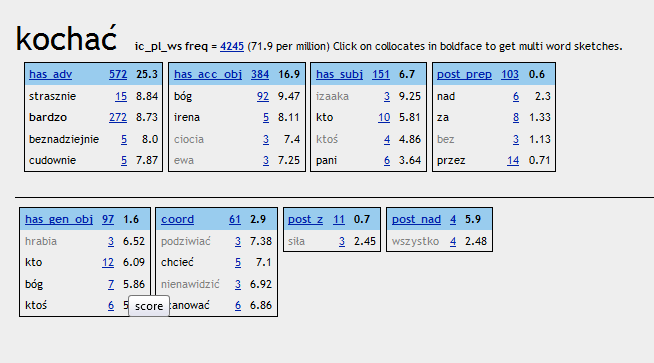Open the total frequency 4245 link
This screenshot has width=654, height=363.
[231, 46]
